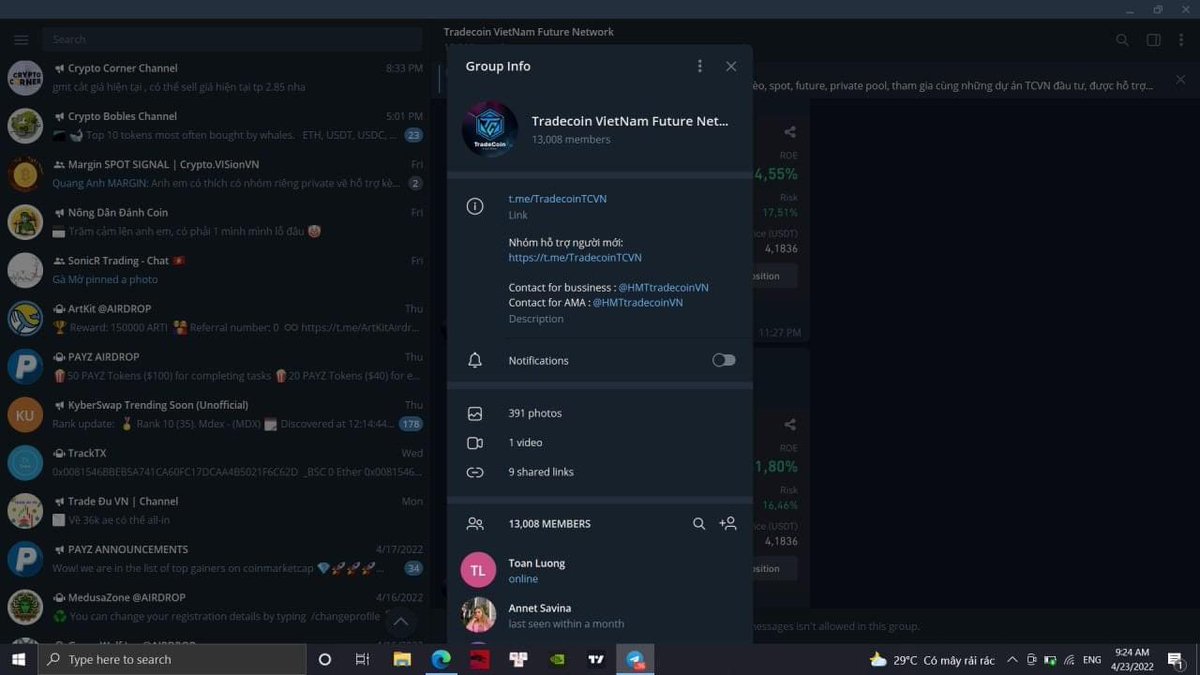Open the Crypto Bobles Channel chat

[x=215, y=126]
